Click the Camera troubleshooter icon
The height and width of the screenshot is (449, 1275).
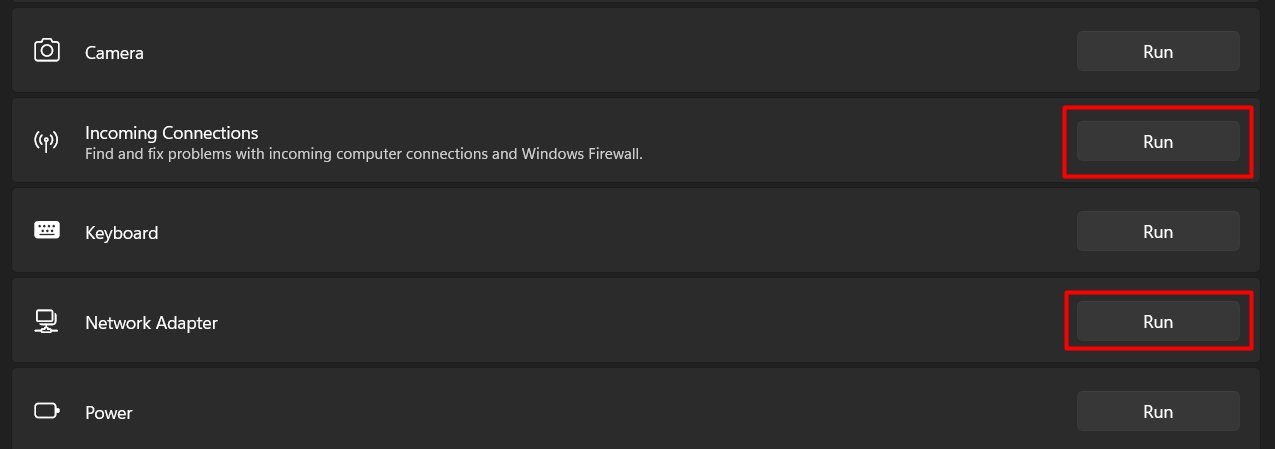tap(47, 51)
